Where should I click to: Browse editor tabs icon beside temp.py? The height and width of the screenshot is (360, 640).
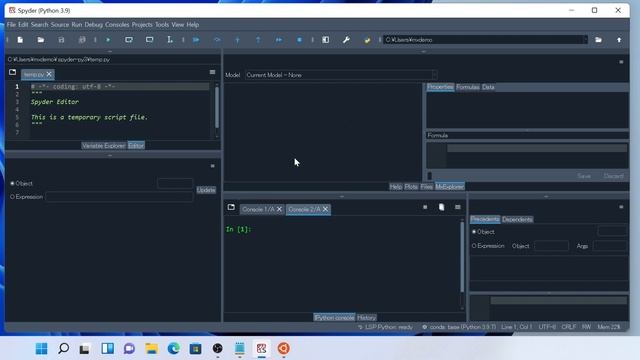[13, 72]
